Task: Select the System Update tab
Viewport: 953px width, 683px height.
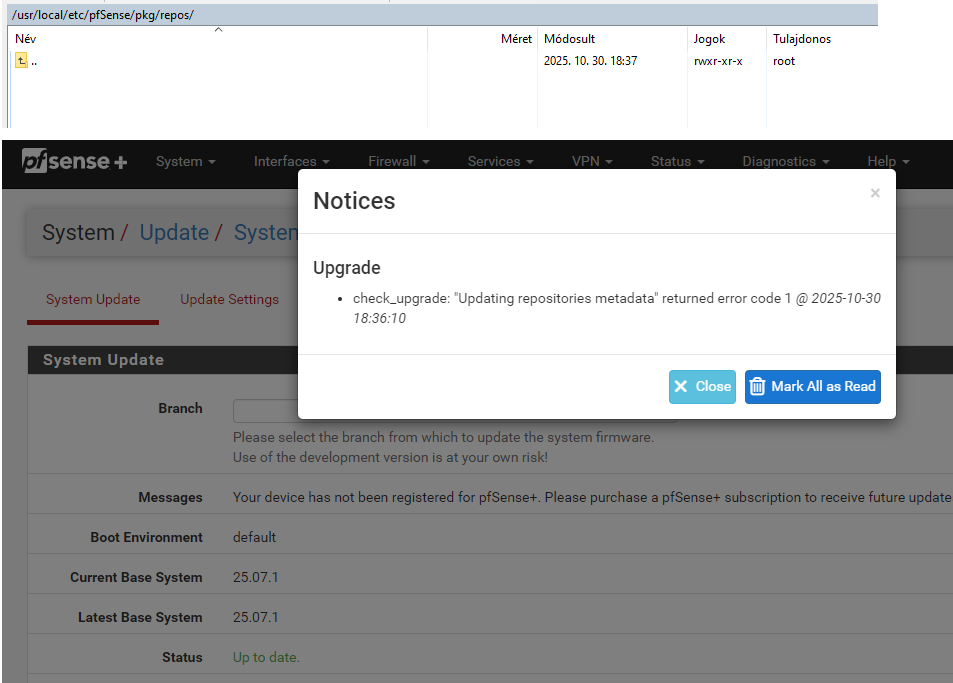Action: (x=93, y=299)
